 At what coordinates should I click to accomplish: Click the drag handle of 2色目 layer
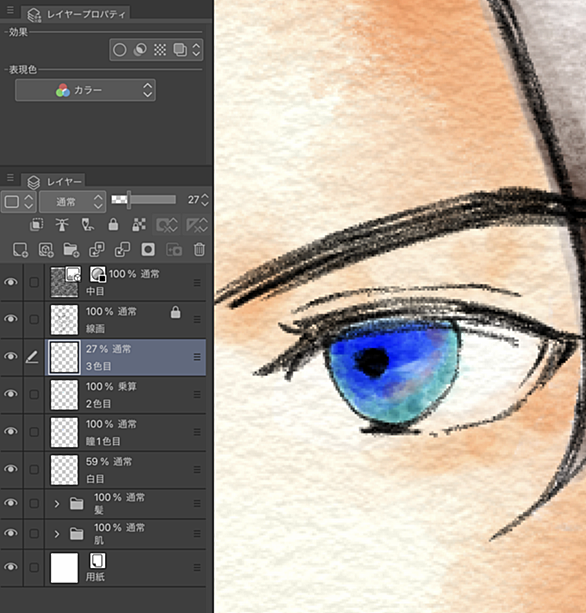[197, 394]
